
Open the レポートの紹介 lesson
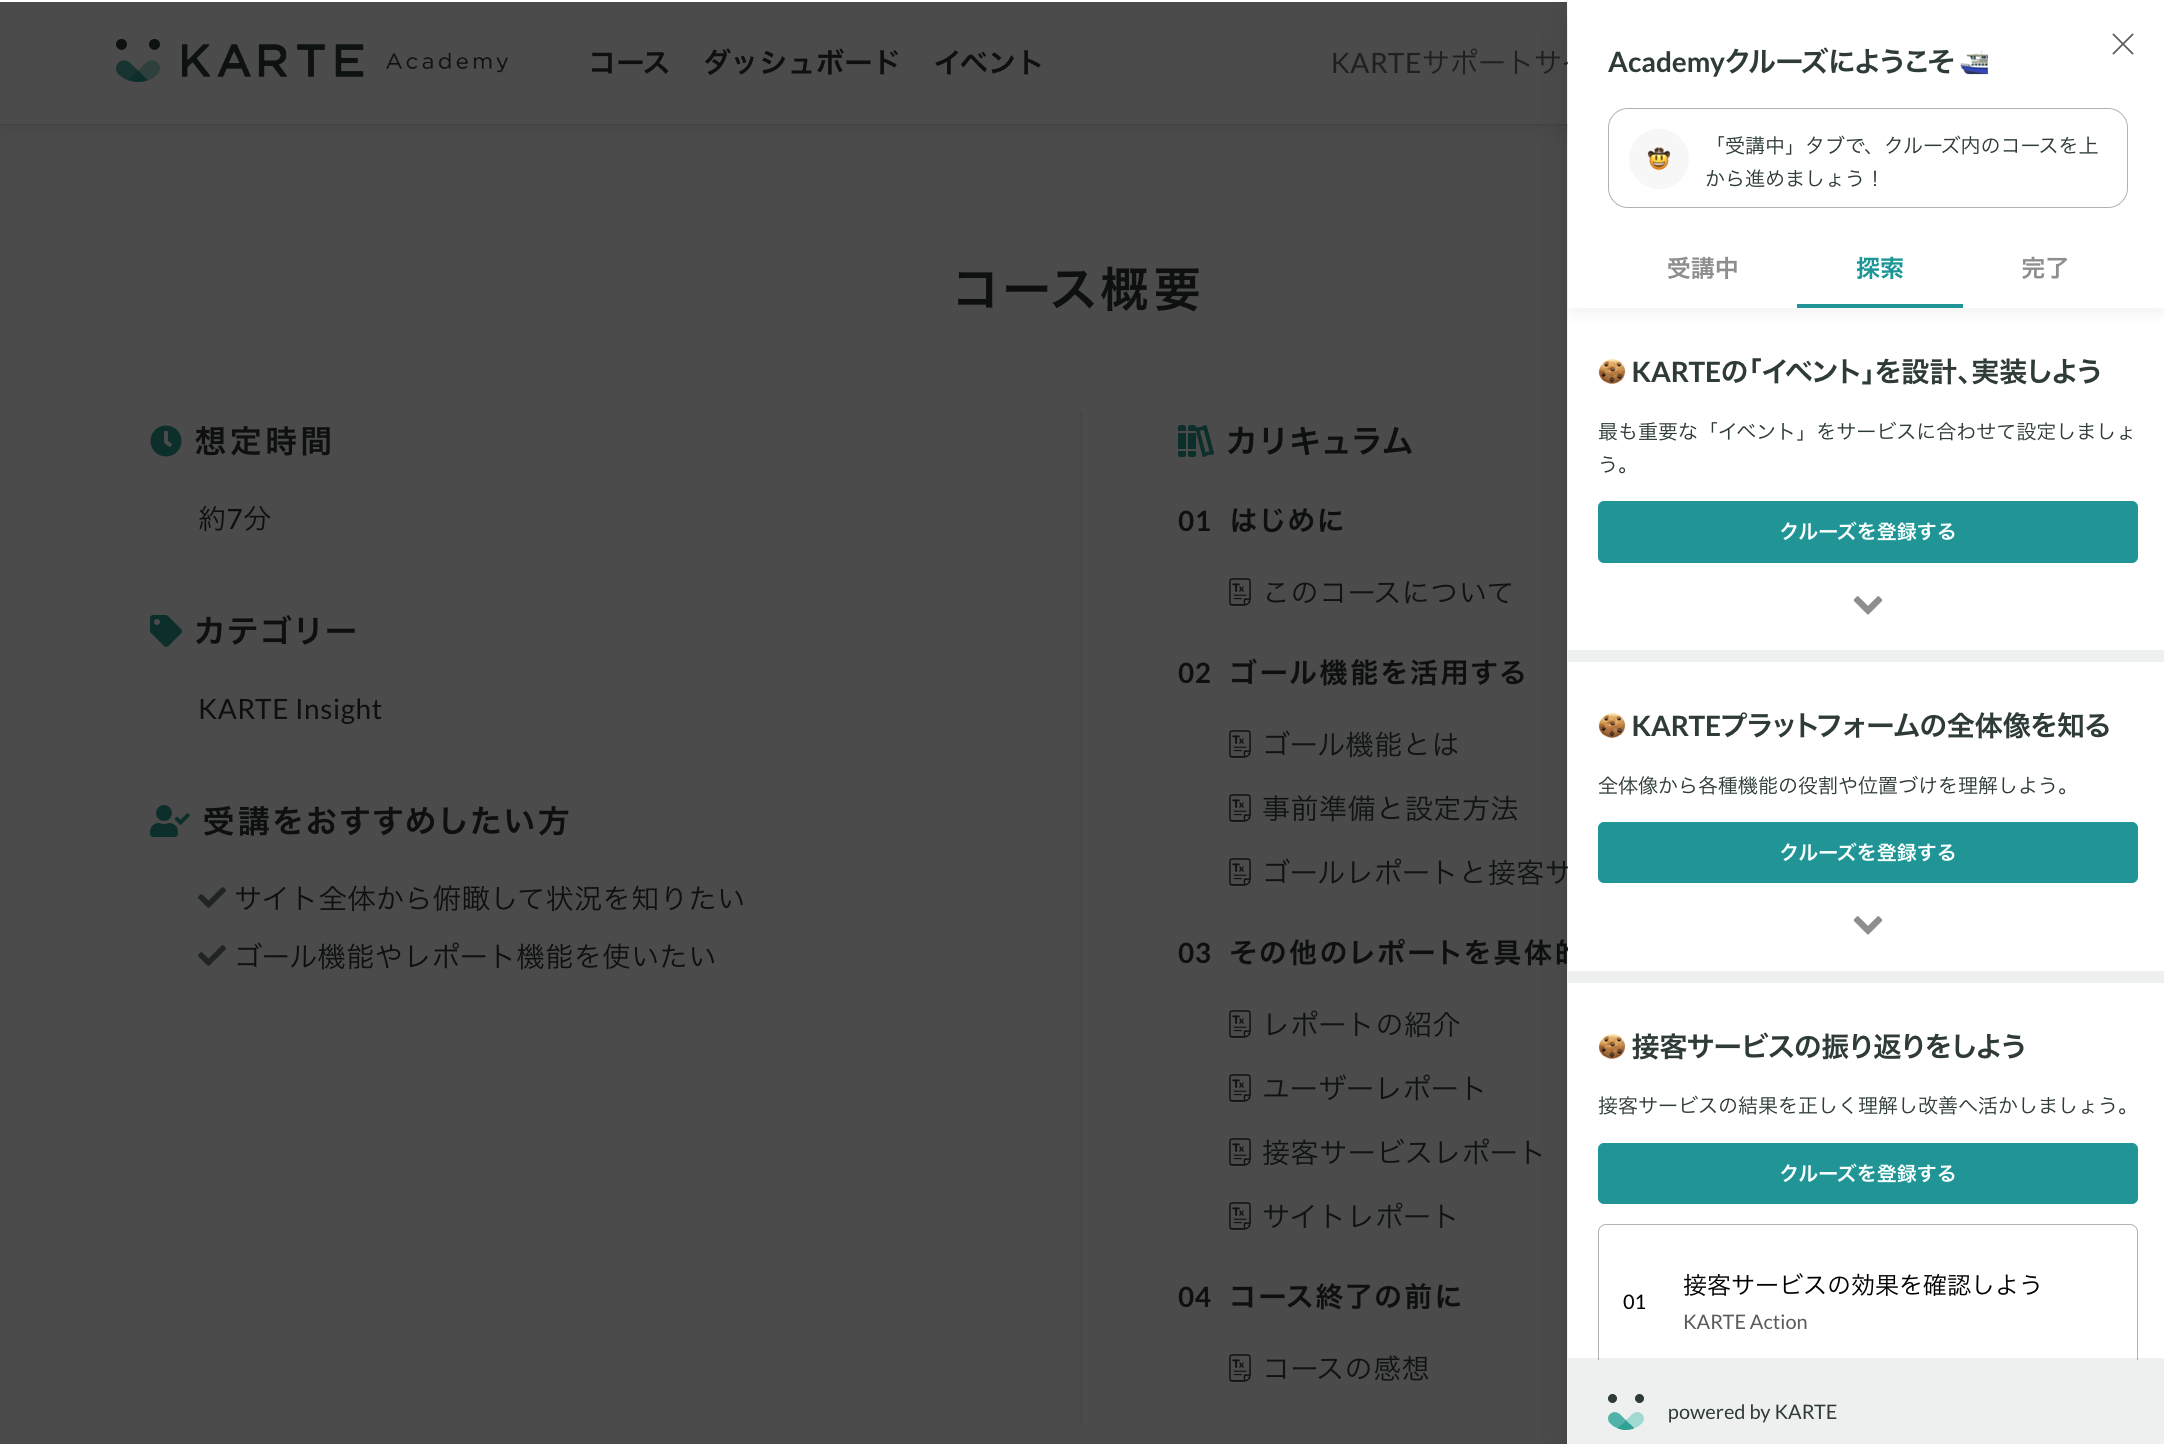pos(1361,1024)
